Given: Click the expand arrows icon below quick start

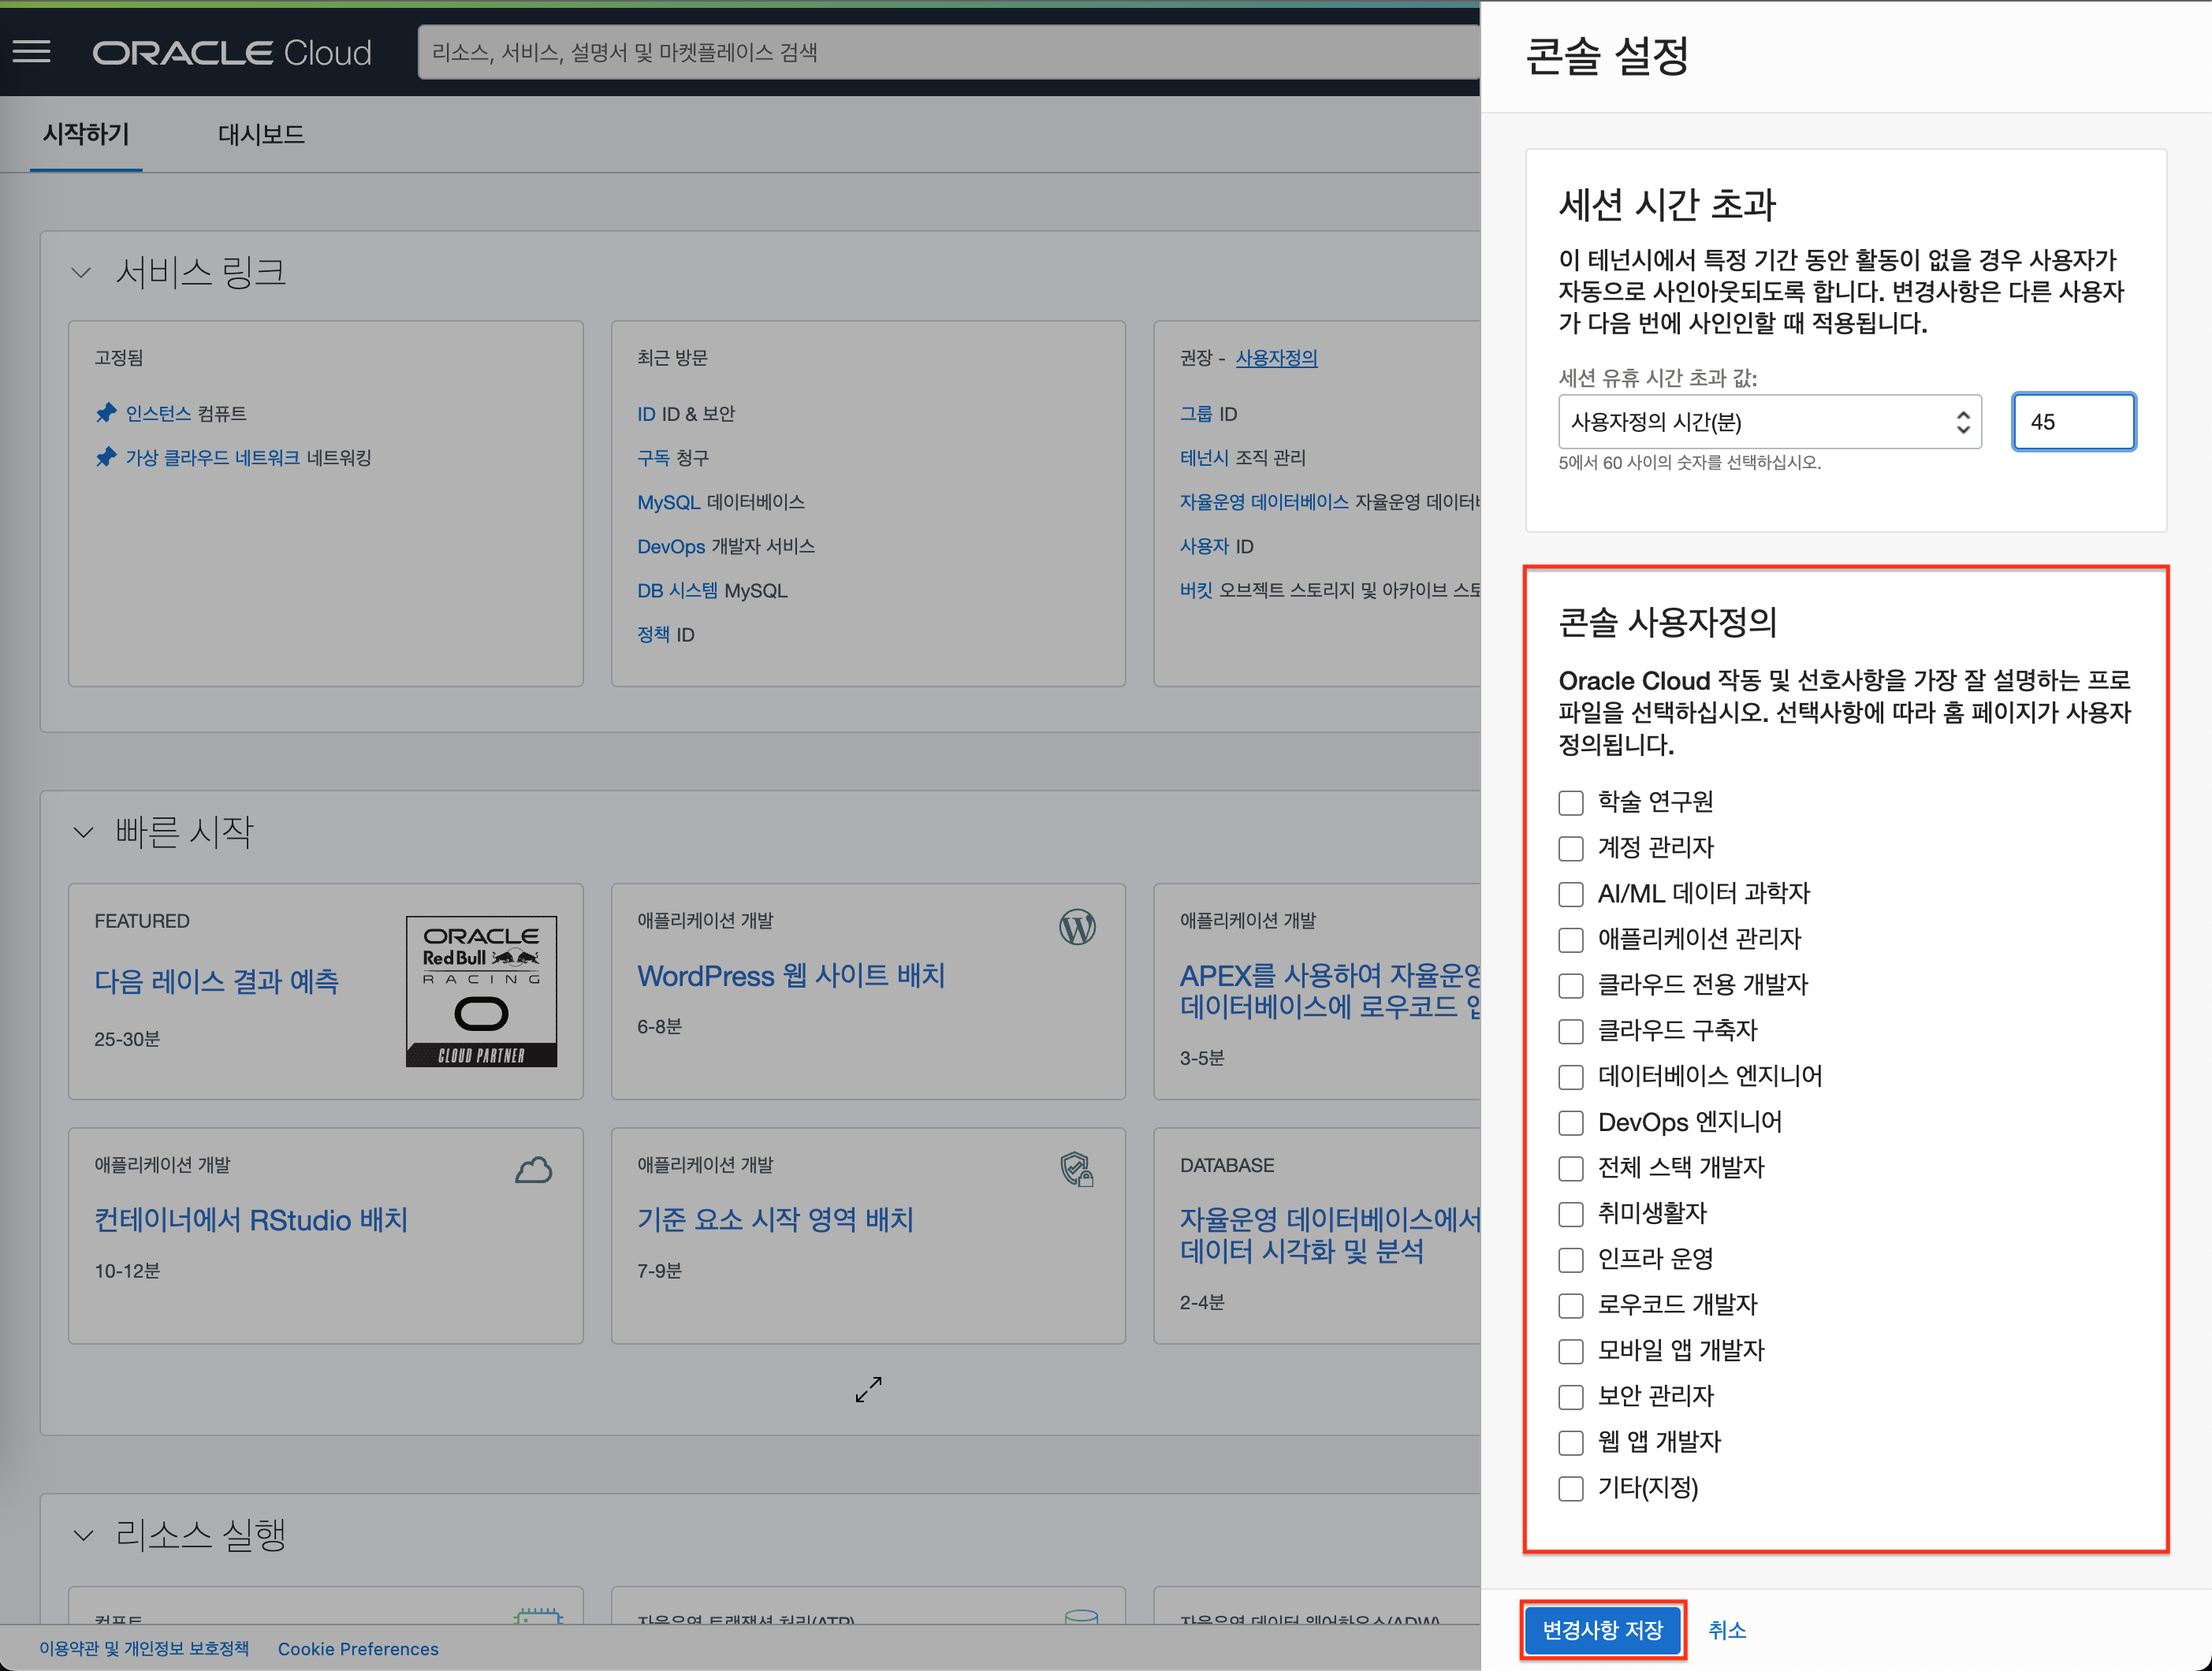Looking at the screenshot, I should click(x=868, y=1389).
